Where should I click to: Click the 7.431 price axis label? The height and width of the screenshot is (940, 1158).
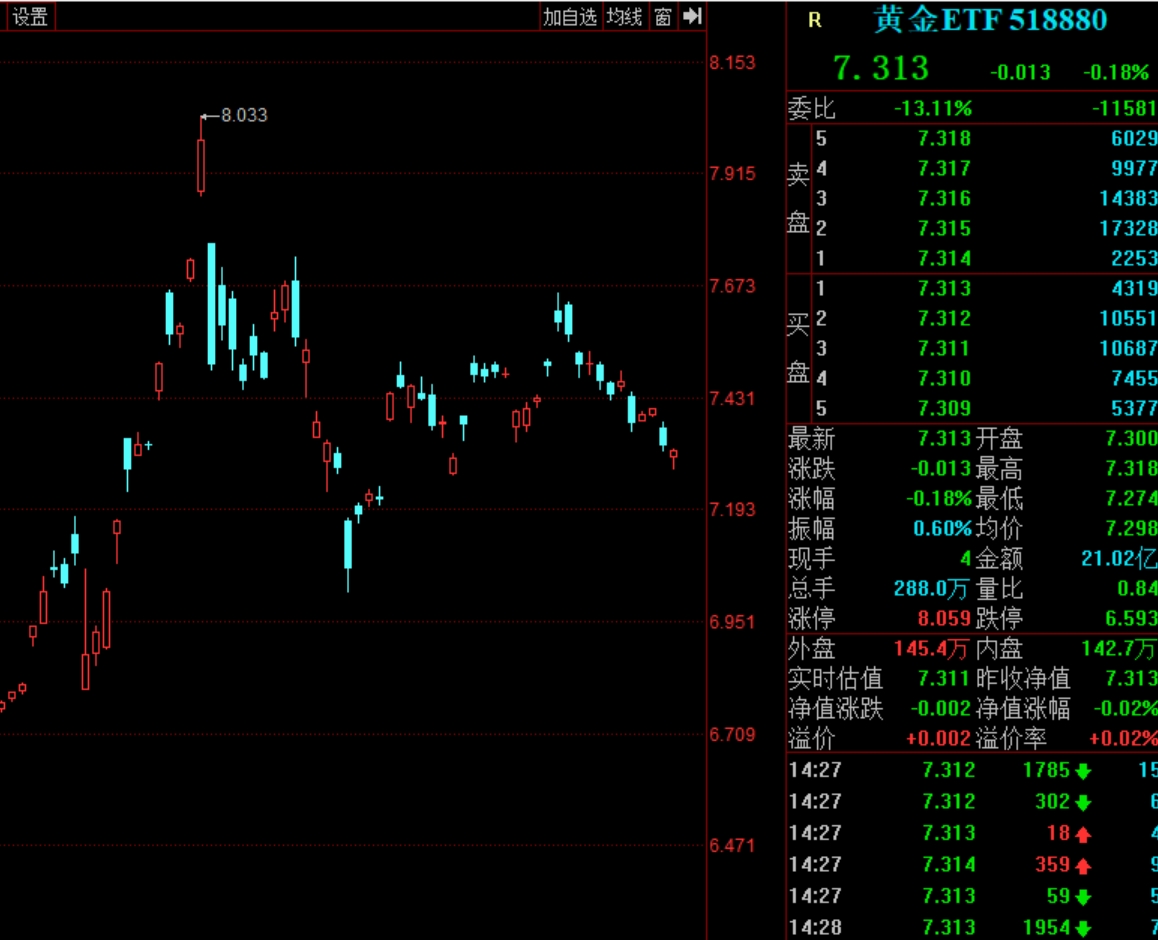pos(732,399)
